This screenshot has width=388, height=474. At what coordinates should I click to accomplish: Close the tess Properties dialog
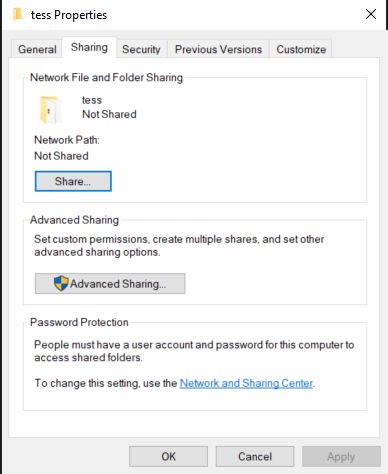[371, 14]
